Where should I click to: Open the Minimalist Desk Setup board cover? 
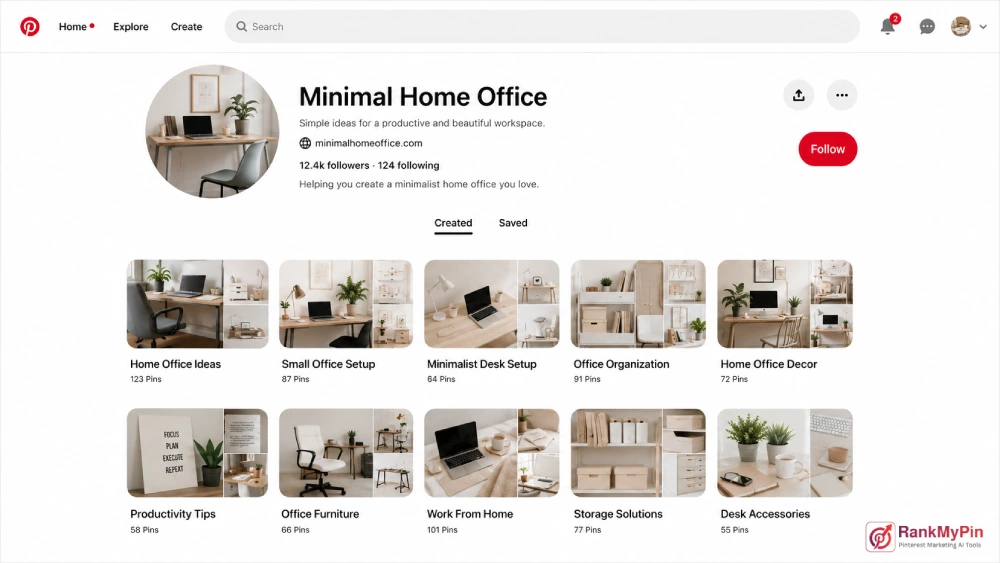pos(492,303)
